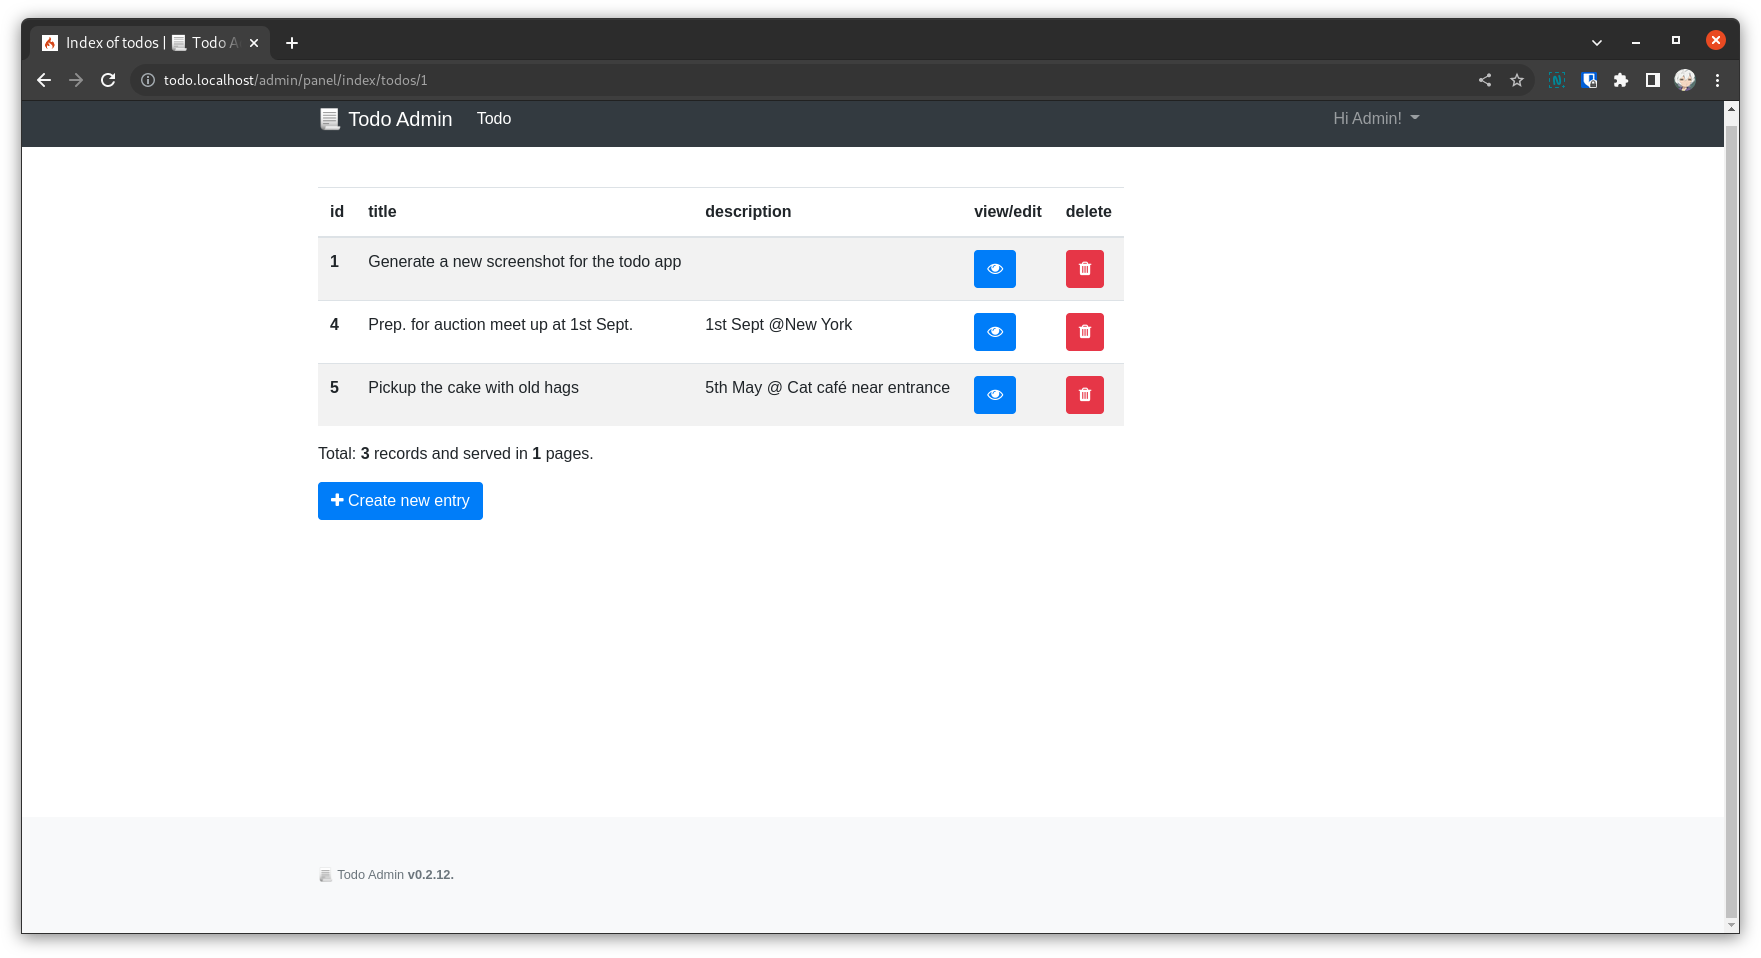Image resolution: width=1761 pixels, height=958 pixels.
Task: Go to Todo Admin brand home link
Action: coord(386,119)
